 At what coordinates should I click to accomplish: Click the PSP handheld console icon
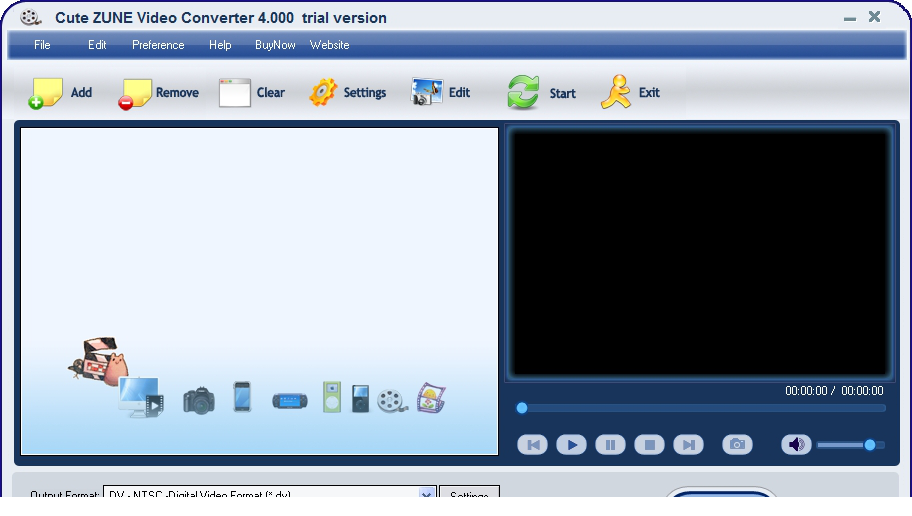(x=290, y=401)
